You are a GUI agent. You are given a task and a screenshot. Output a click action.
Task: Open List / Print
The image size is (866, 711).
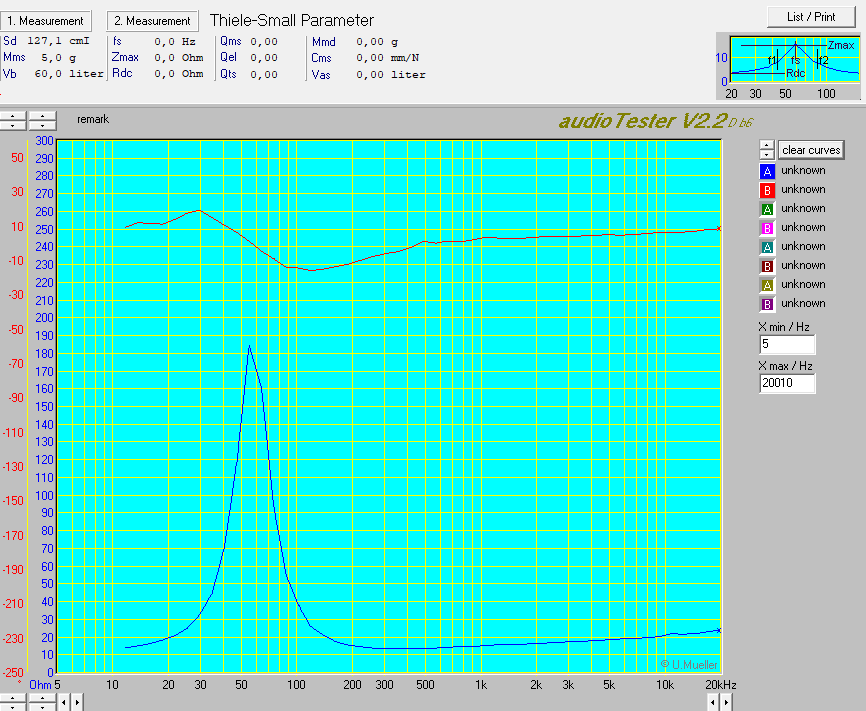pos(811,17)
